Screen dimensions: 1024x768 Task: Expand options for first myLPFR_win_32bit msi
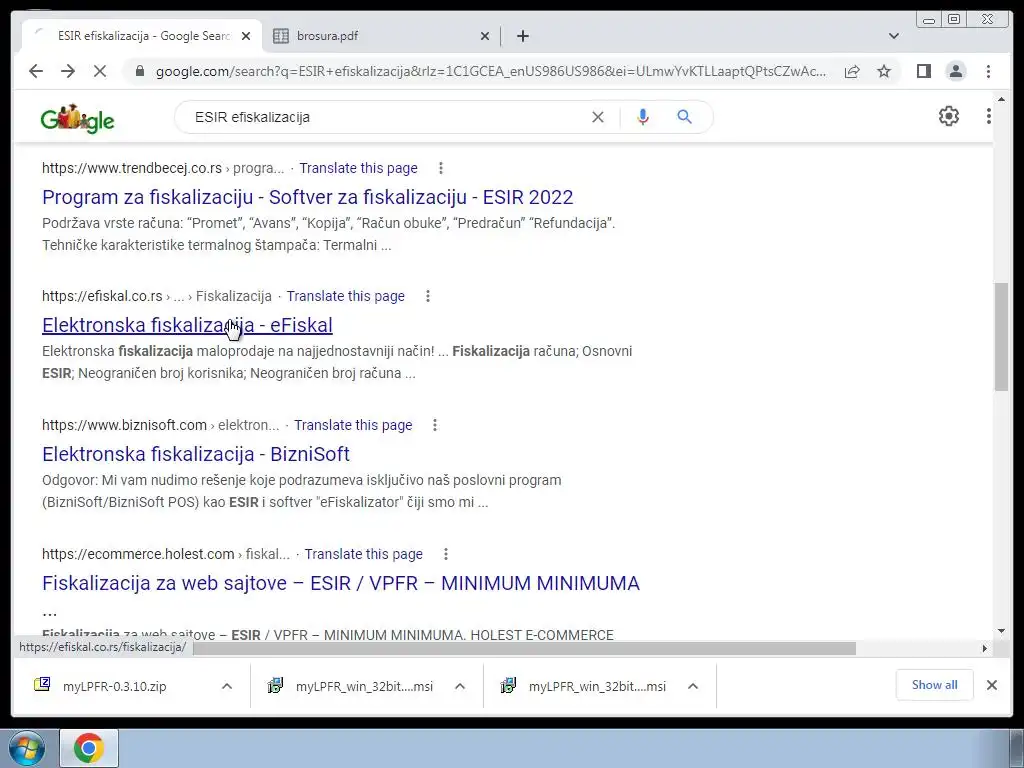460,686
